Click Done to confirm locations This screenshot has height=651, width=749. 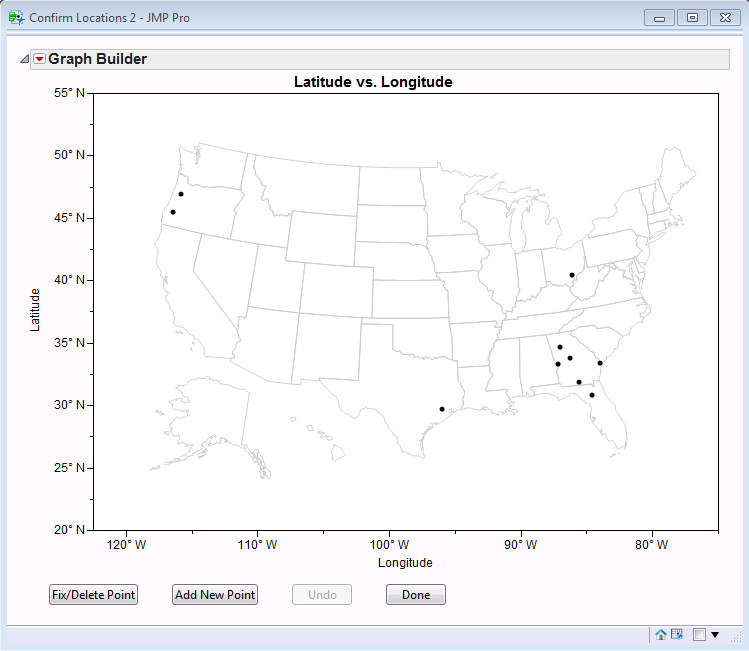416,595
